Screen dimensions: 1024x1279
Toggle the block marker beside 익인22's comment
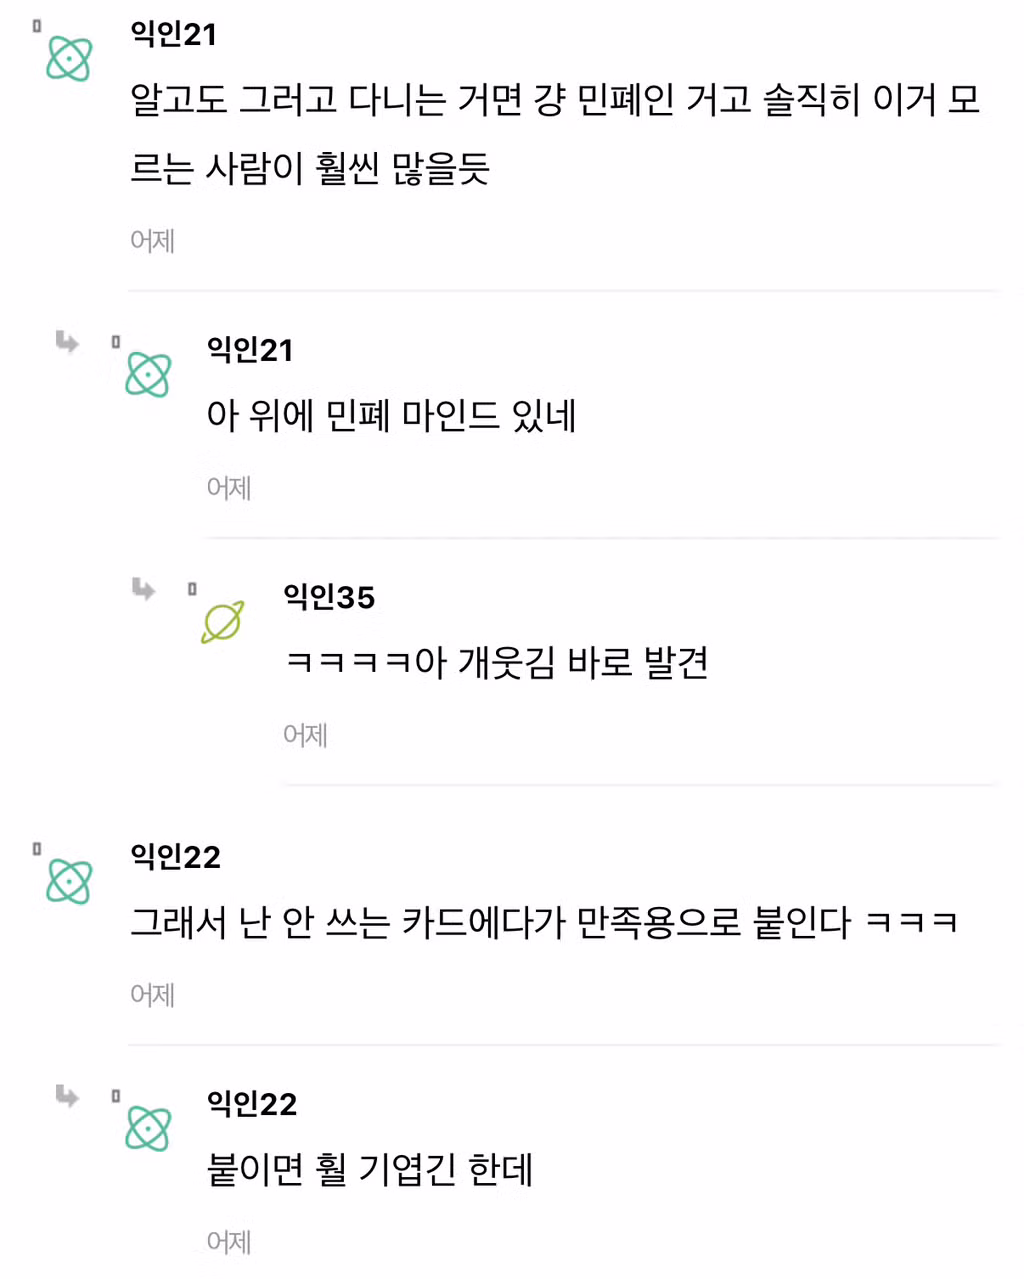[37, 847]
